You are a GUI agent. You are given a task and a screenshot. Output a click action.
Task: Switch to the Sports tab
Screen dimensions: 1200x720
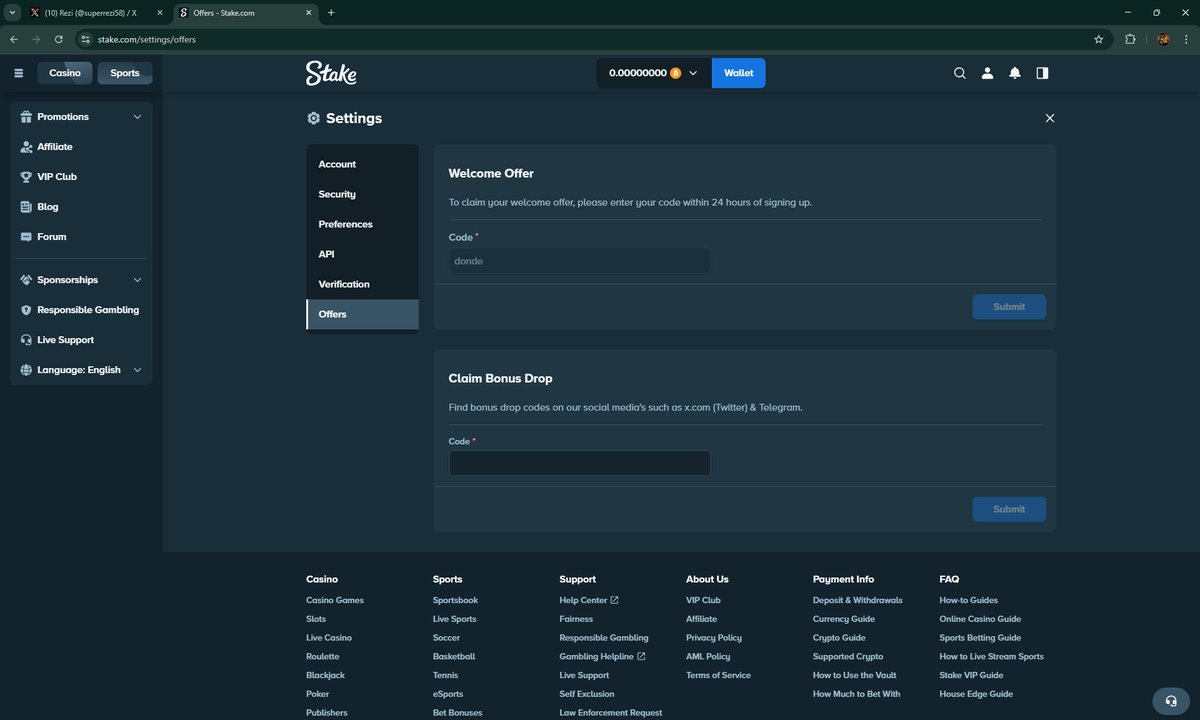125,73
